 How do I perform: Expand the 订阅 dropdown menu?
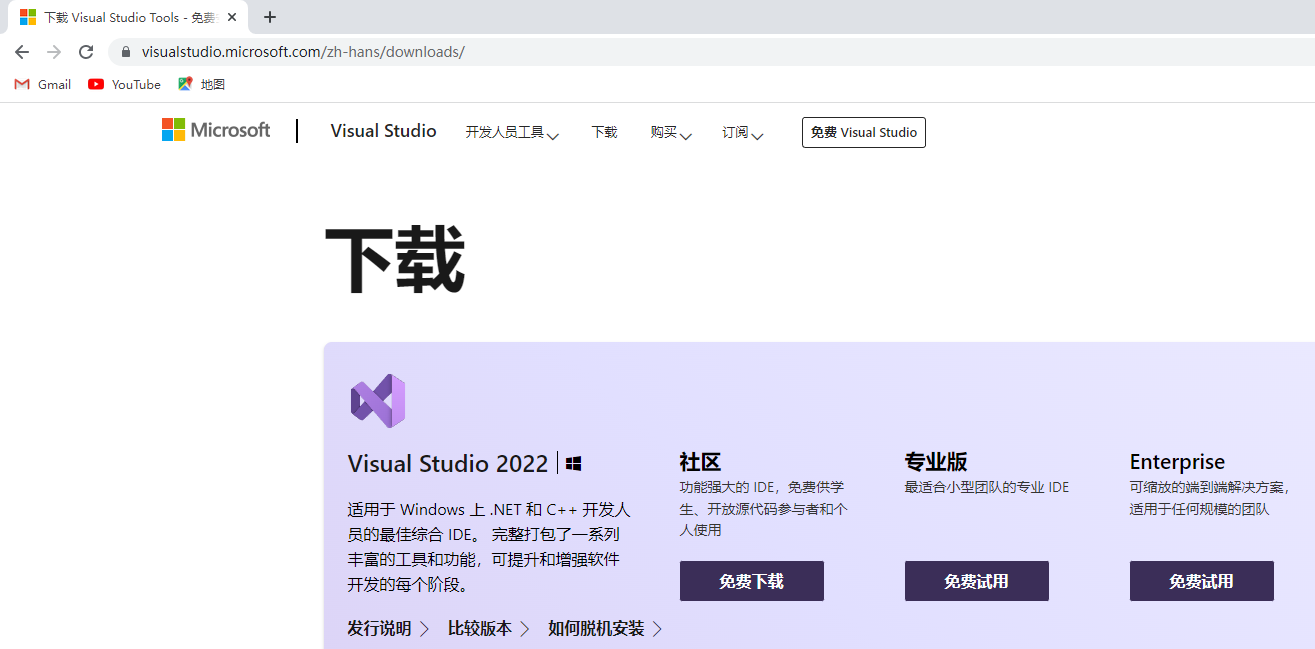(743, 132)
